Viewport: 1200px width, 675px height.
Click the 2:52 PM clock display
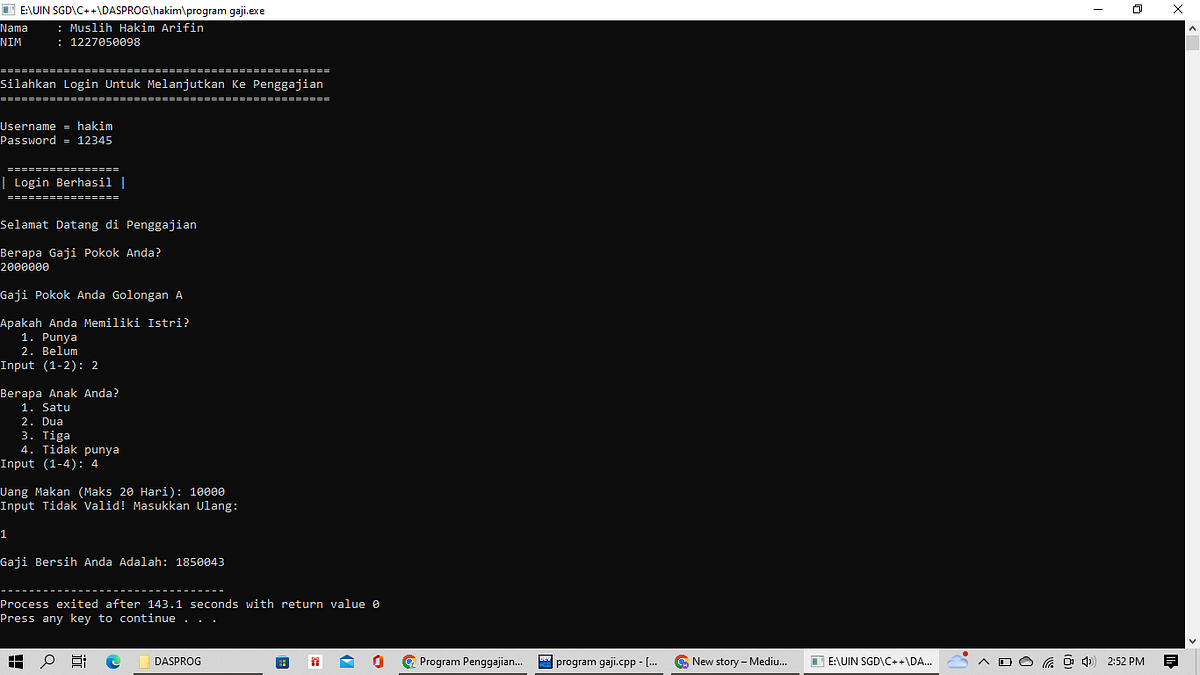click(x=1125, y=661)
